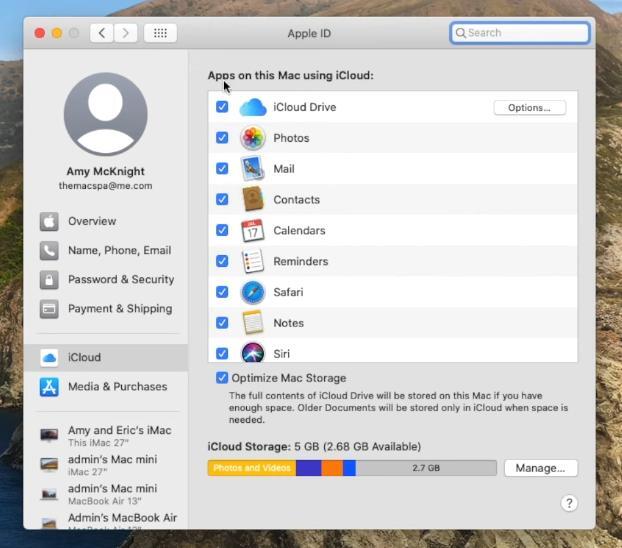Image resolution: width=622 pixels, height=548 pixels.
Task: Disable Photos syncing checkbox
Action: pos(222,138)
